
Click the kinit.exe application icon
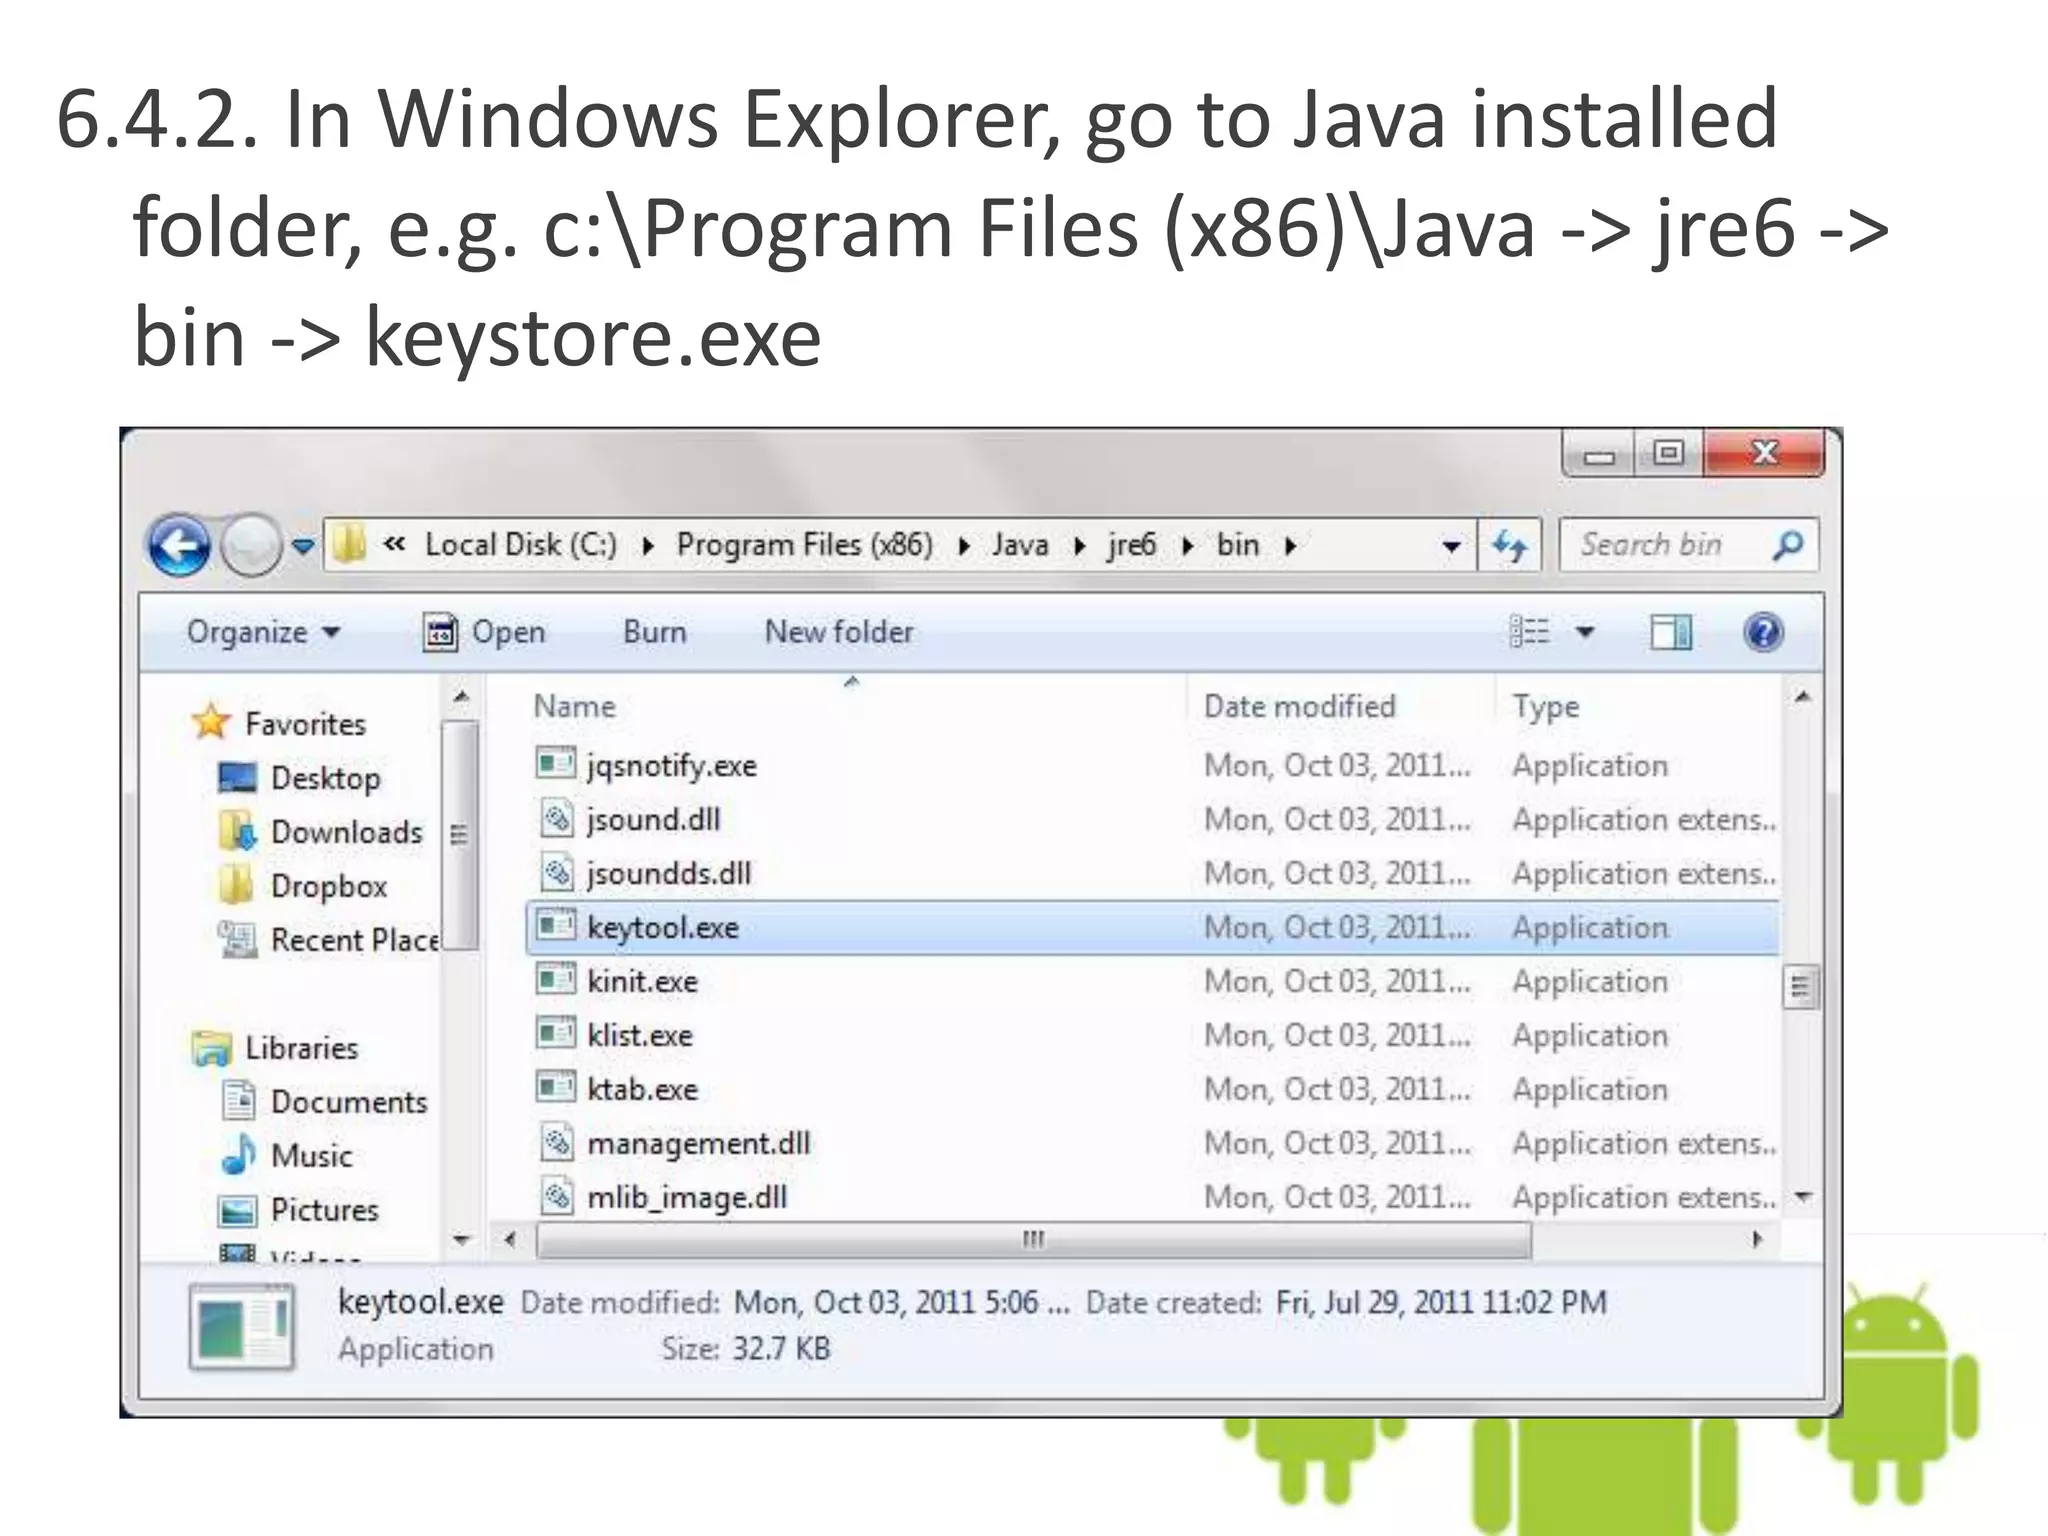[556, 979]
